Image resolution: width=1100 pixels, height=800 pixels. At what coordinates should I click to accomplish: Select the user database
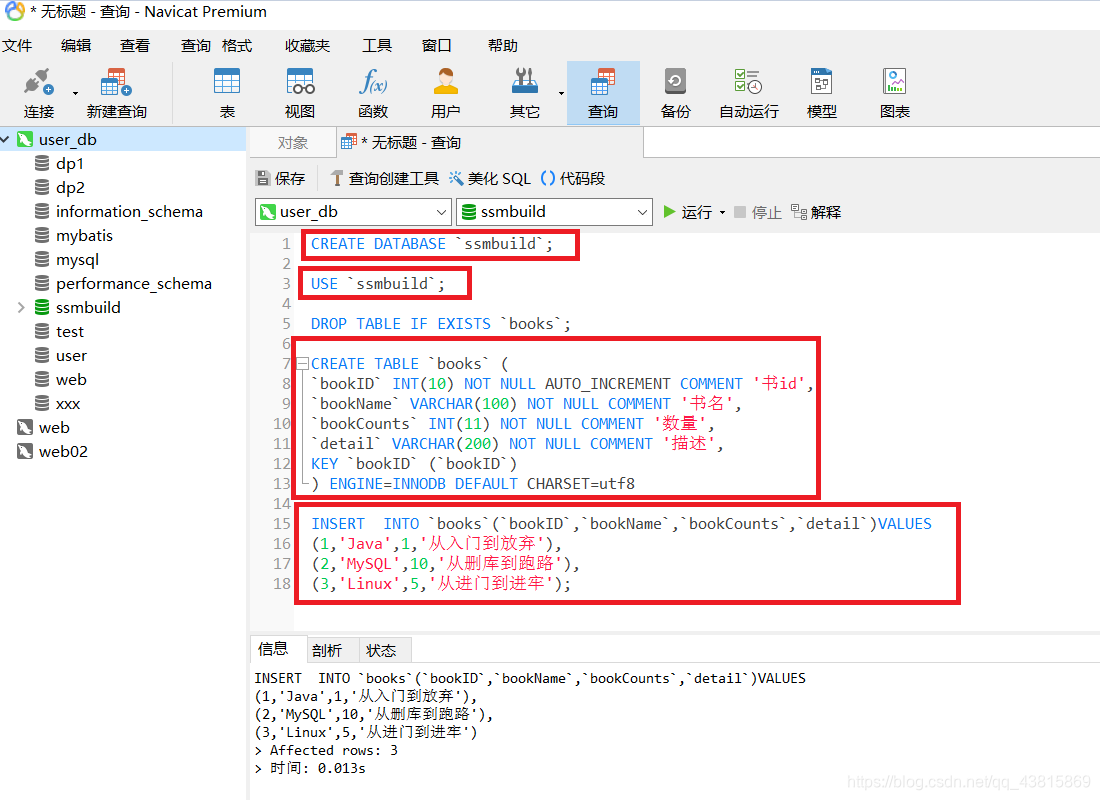click(x=61, y=356)
